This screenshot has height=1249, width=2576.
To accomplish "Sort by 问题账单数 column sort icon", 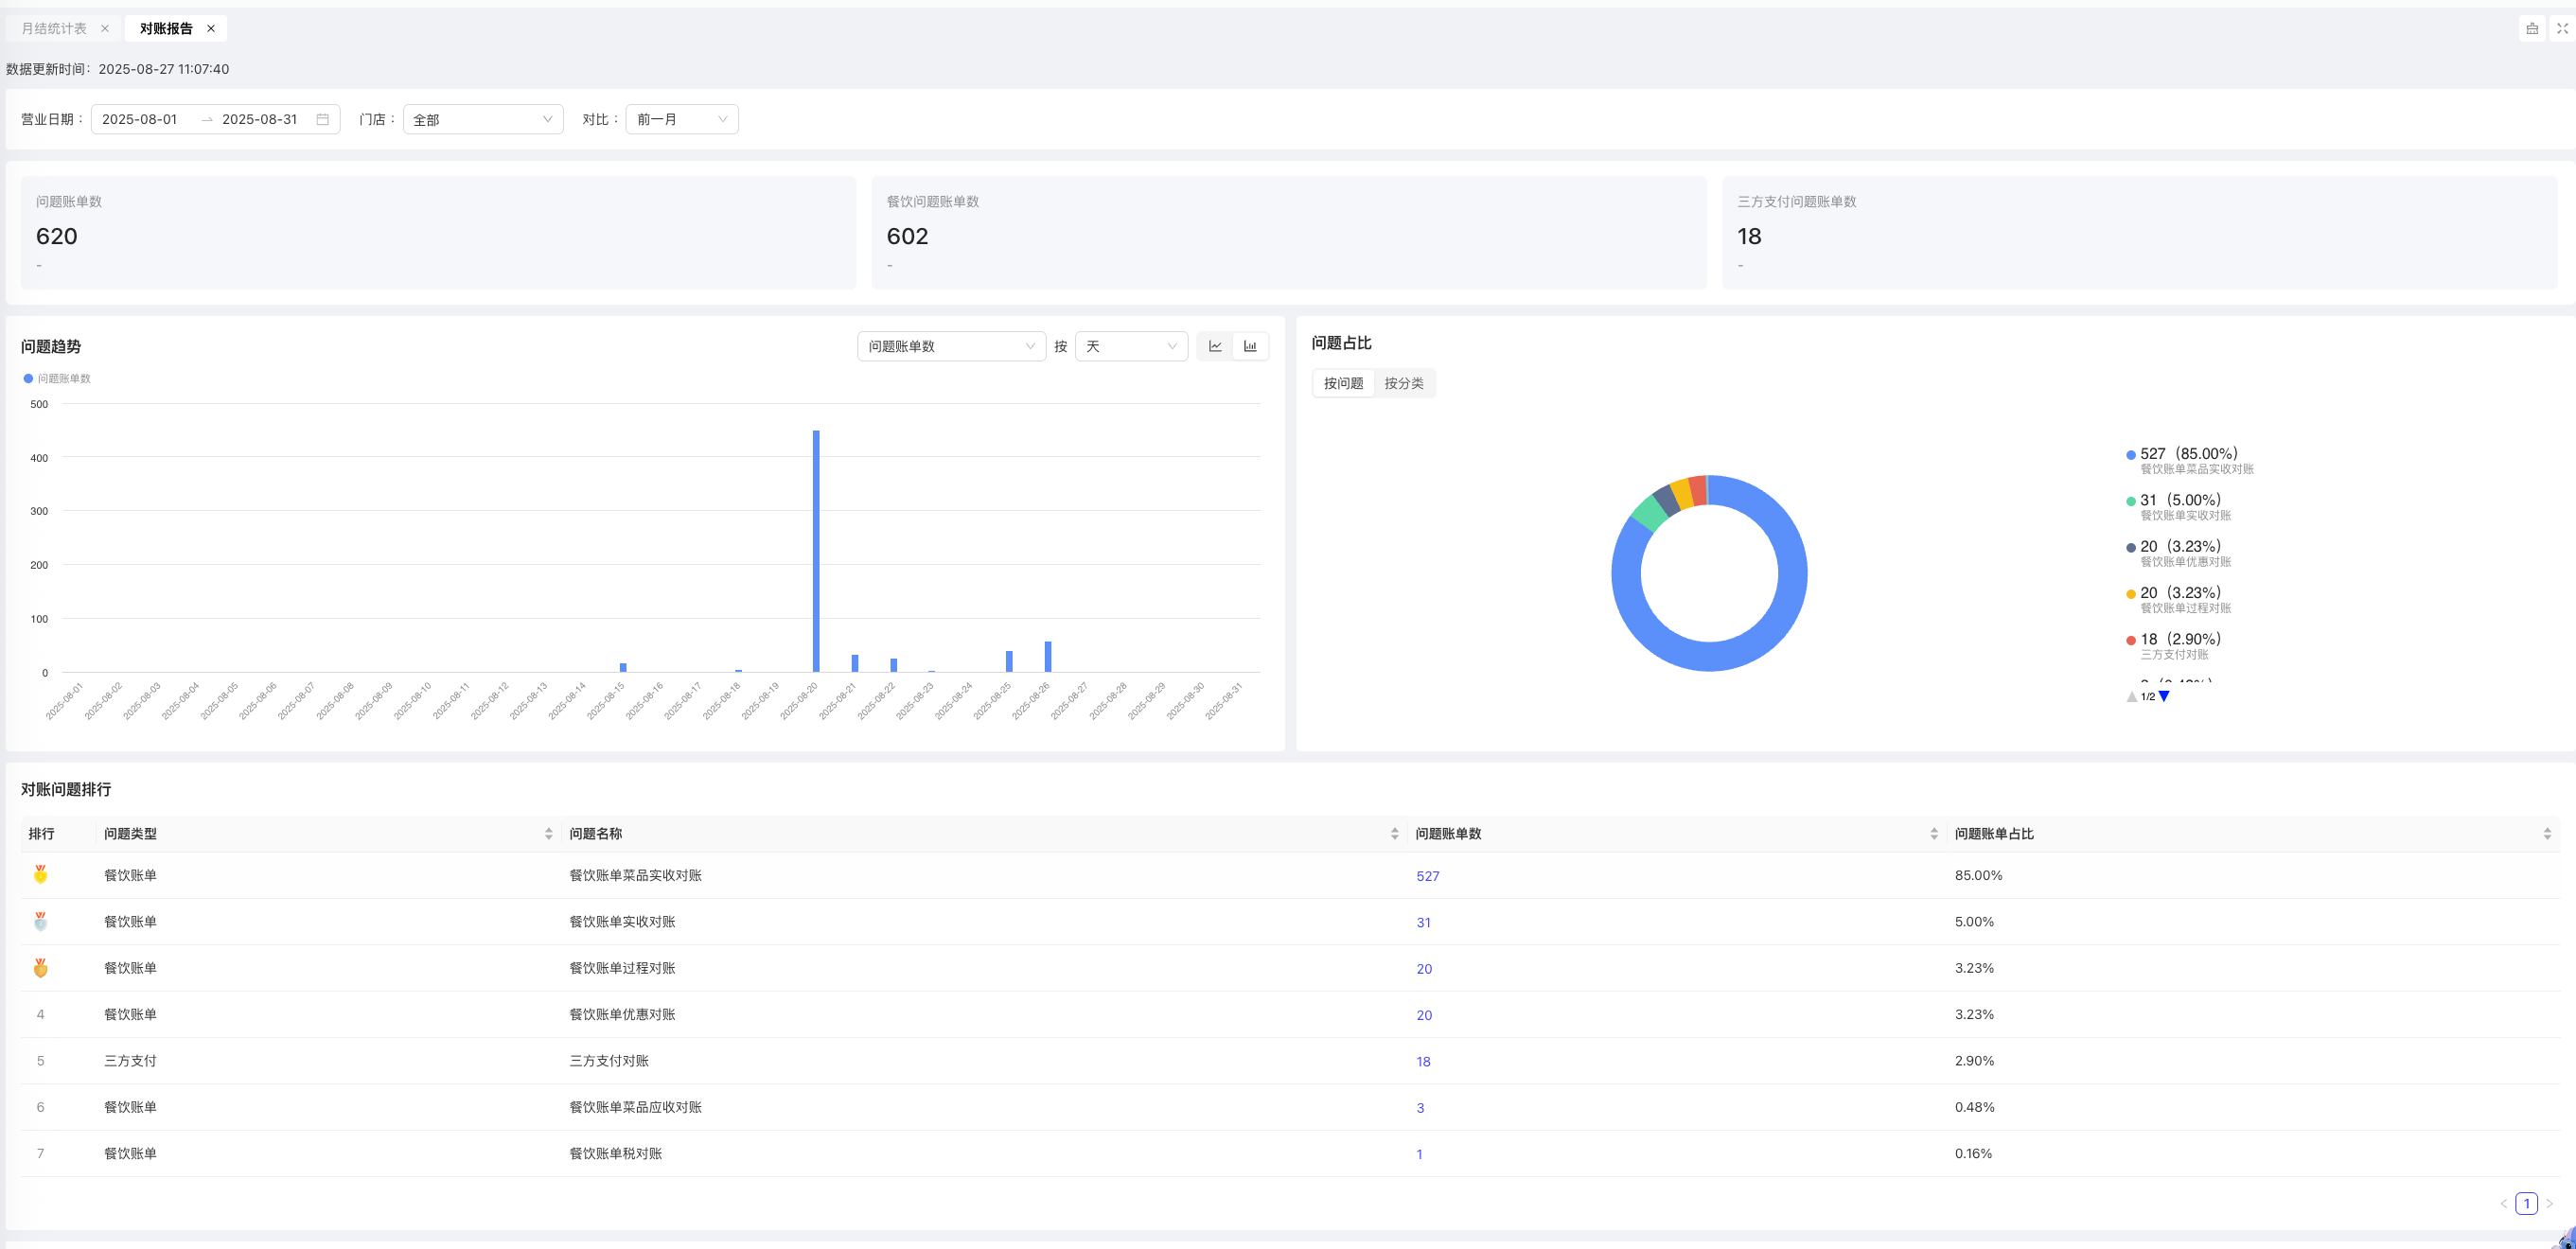I will (x=1933, y=833).
